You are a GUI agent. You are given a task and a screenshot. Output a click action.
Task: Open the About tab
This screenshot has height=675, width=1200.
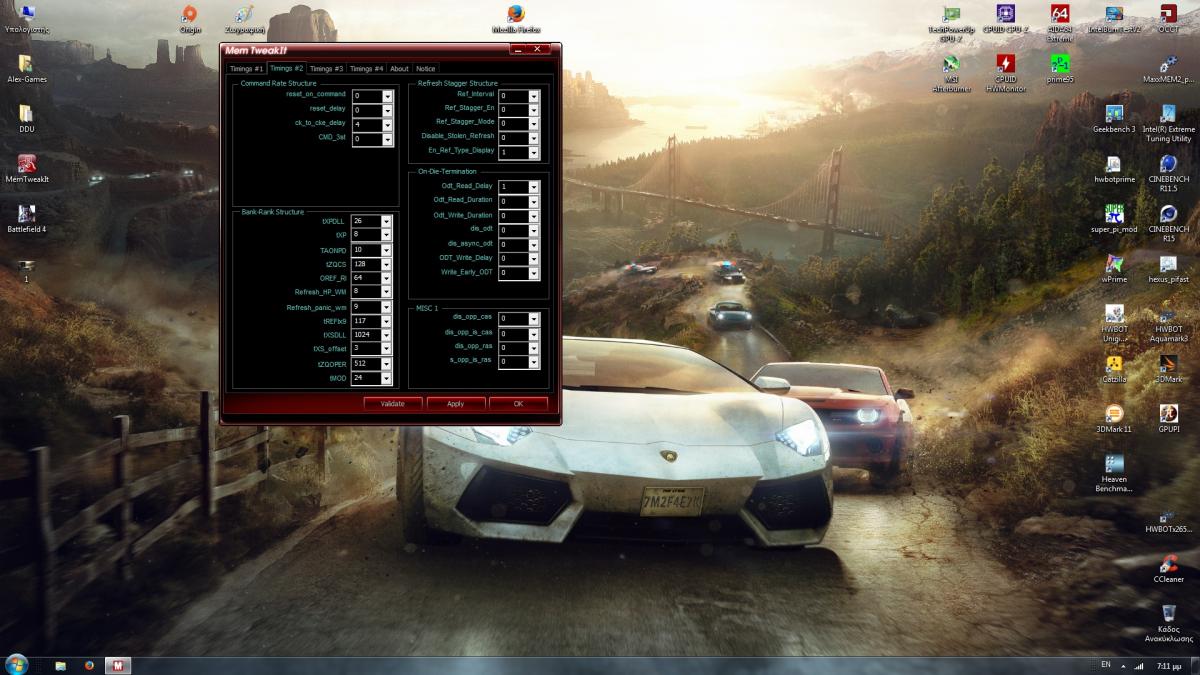pos(400,69)
